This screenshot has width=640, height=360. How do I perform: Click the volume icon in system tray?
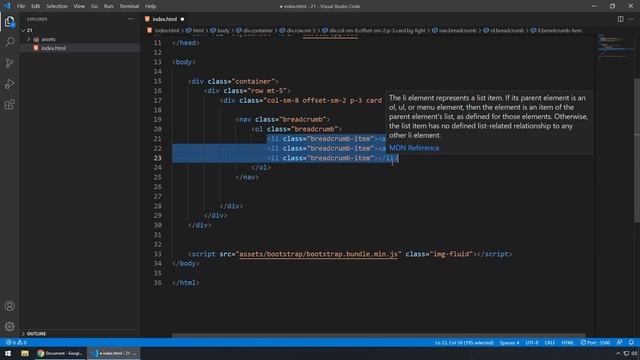click(x=635, y=353)
